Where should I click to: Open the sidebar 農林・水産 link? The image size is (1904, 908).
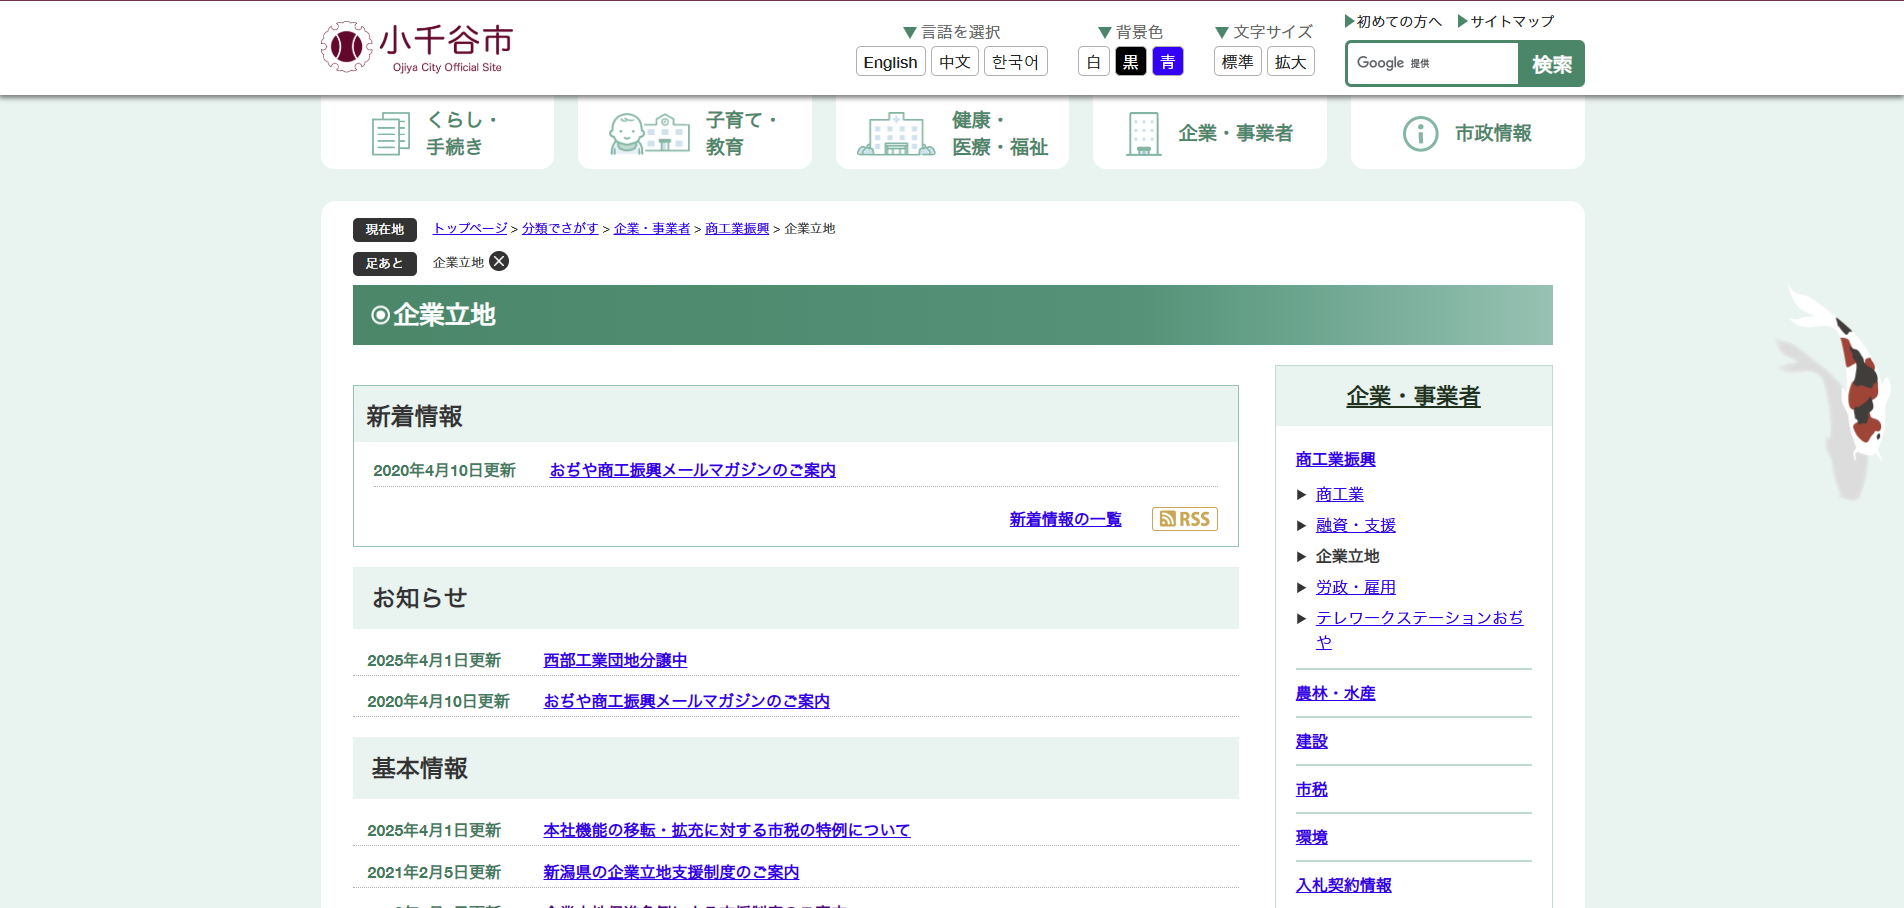pos(1336,693)
